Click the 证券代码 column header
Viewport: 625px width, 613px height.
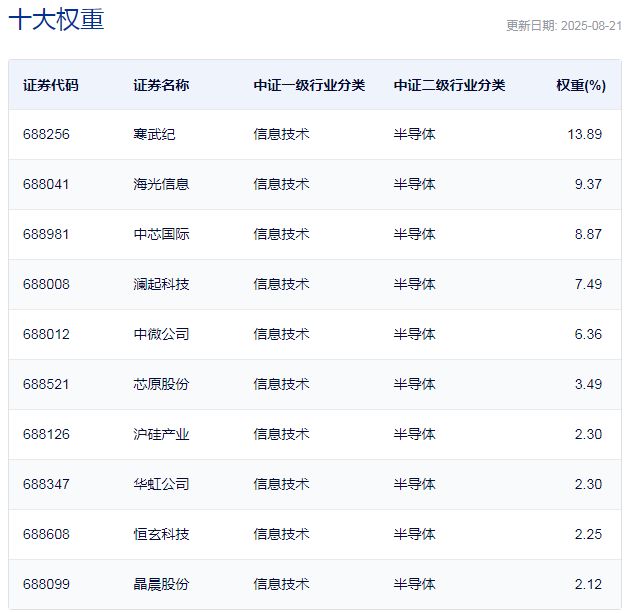pyautogui.click(x=50, y=85)
